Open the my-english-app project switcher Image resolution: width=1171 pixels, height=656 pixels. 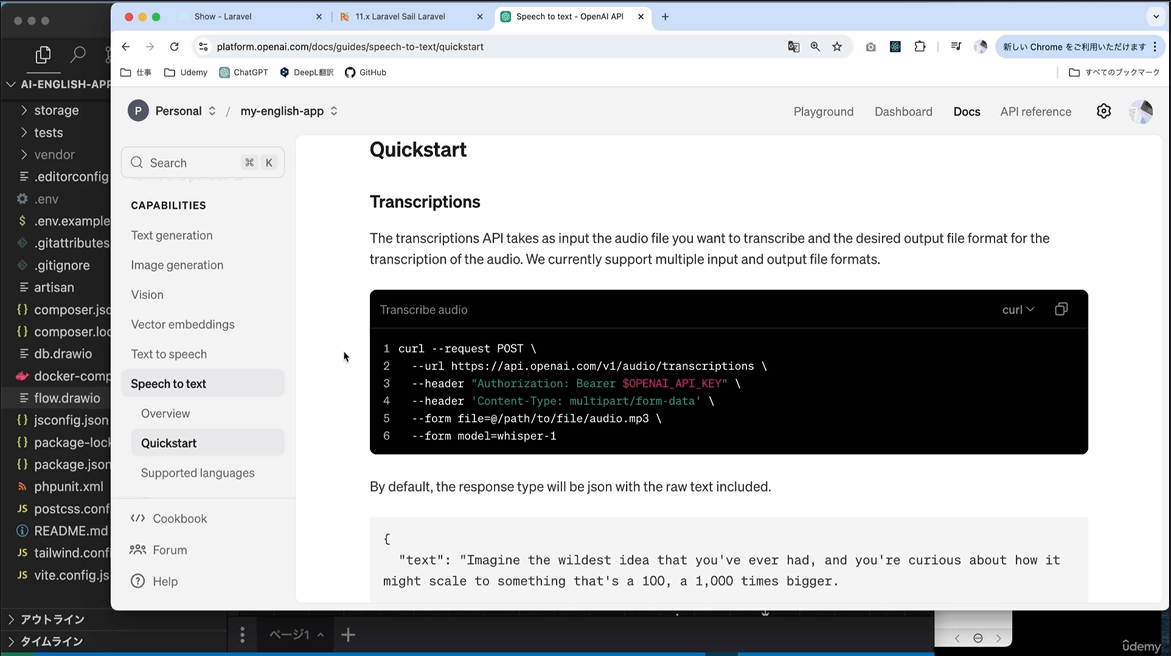[289, 111]
